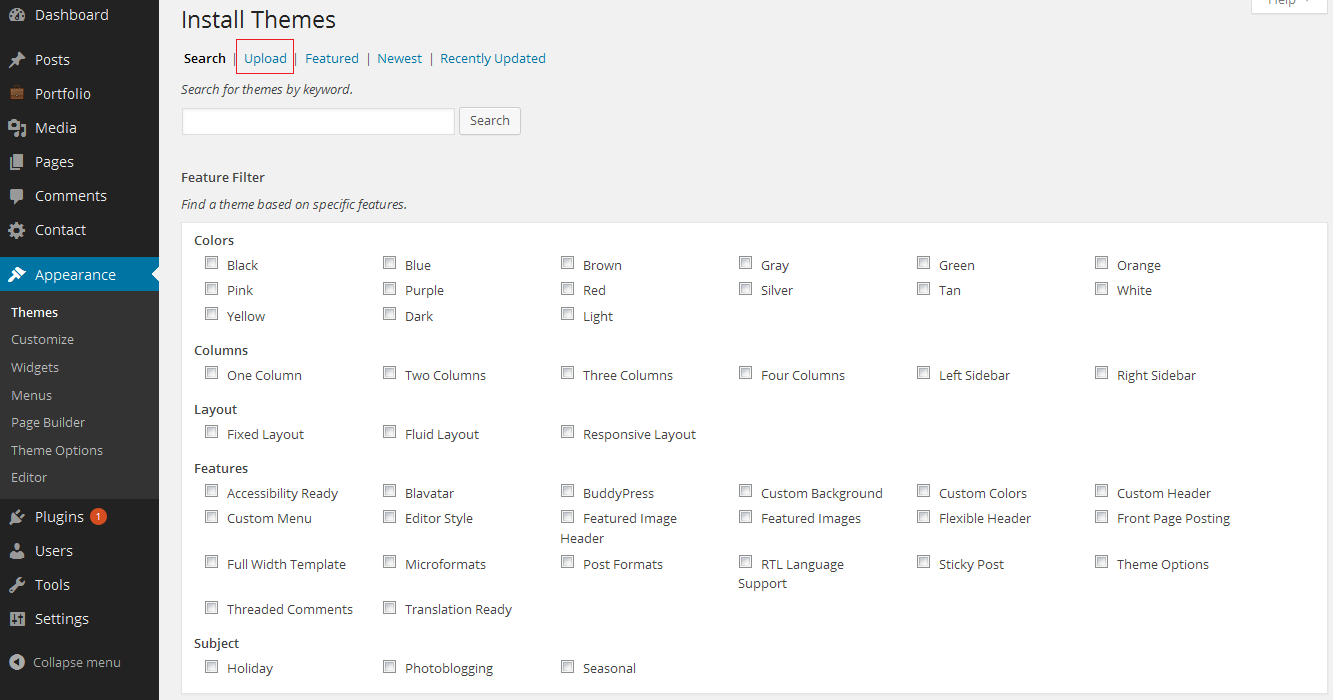This screenshot has width=1333, height=700.
Task: Click the theme keyword search field
Action: click(318, 121)
